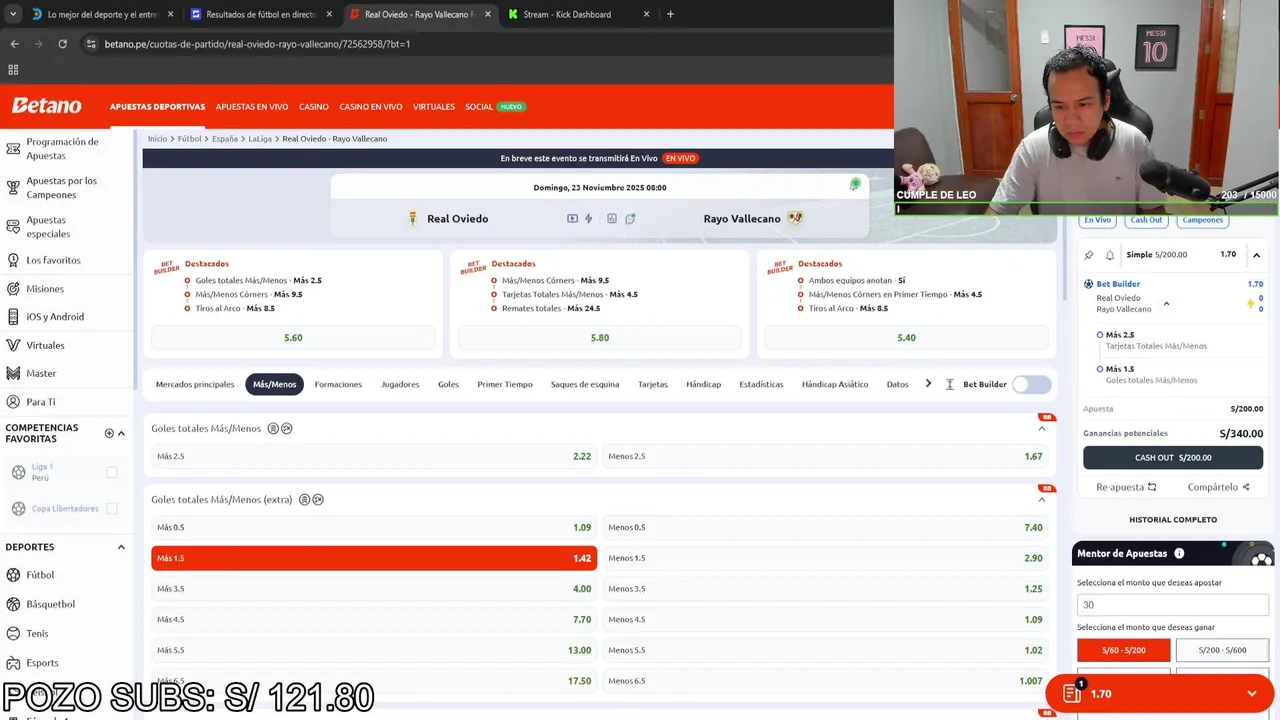Select Menos 1.5 at odds 2.90
This screenshot has width=1280, height=720.
tap(825, 558)
